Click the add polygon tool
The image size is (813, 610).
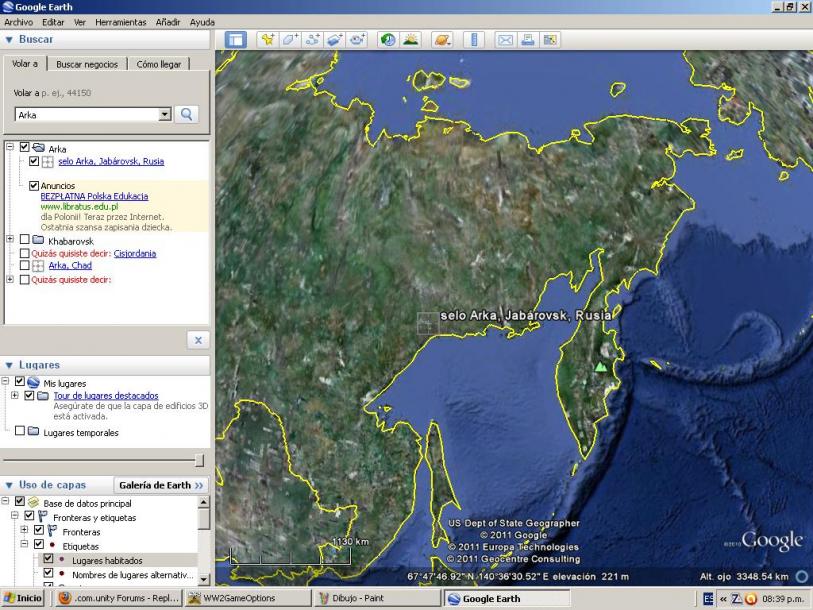point(291,40)
